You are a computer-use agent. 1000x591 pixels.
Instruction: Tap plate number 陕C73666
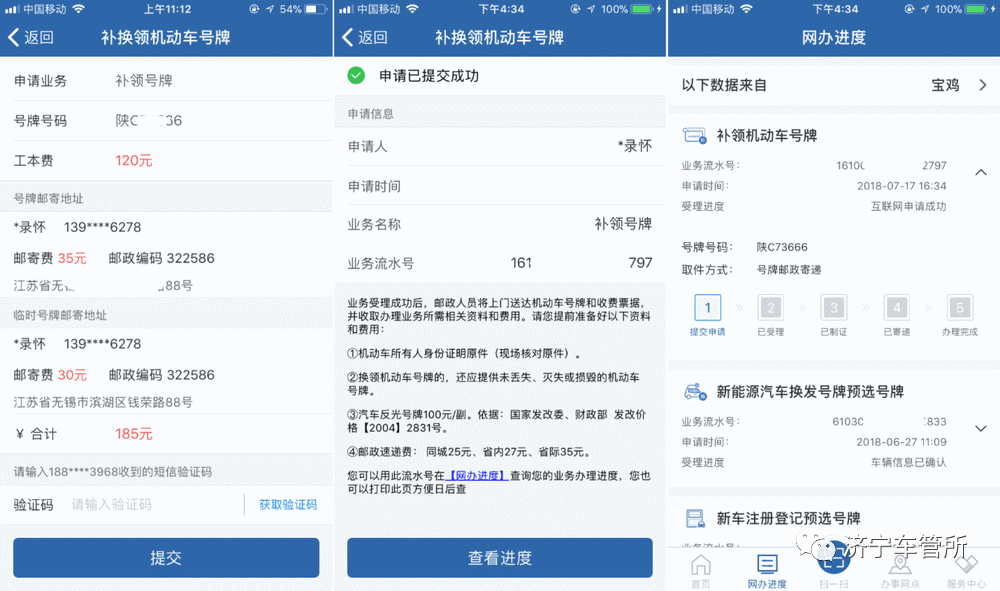tap(782, 247)
